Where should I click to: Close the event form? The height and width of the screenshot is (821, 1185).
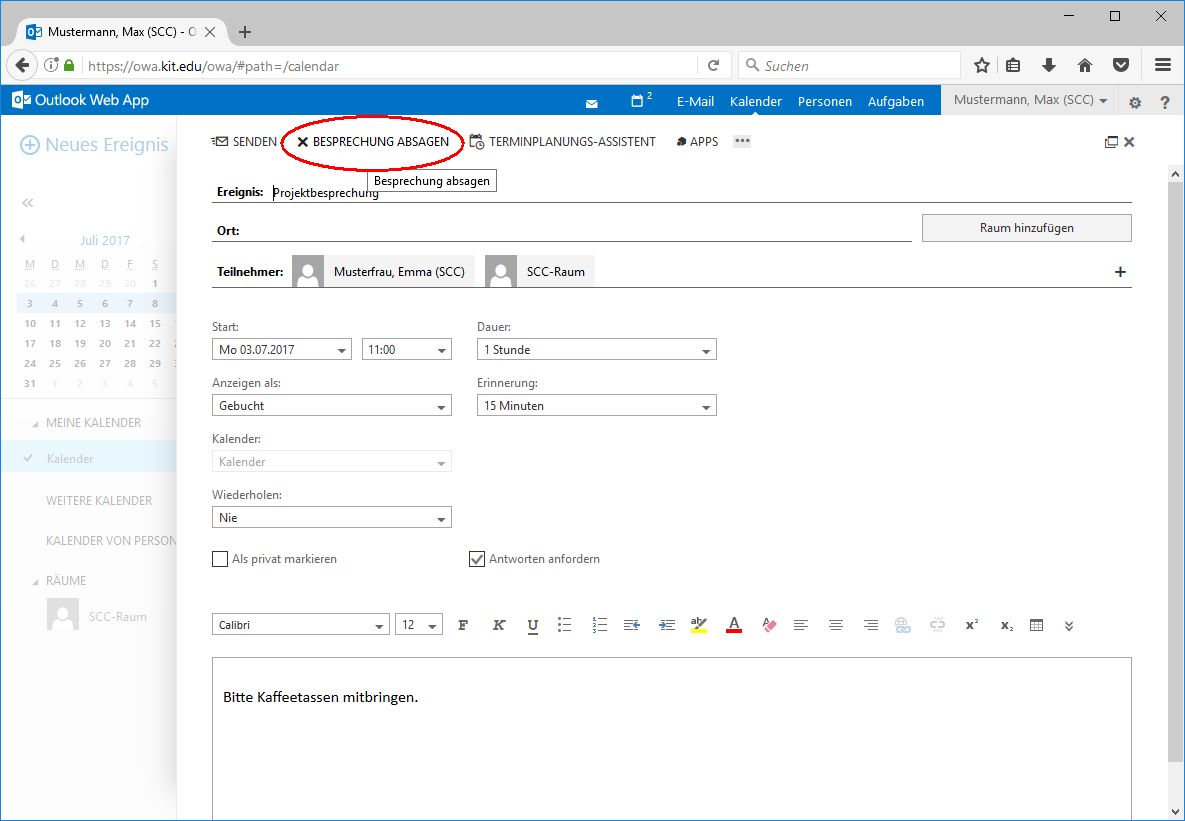(1129, 142)
